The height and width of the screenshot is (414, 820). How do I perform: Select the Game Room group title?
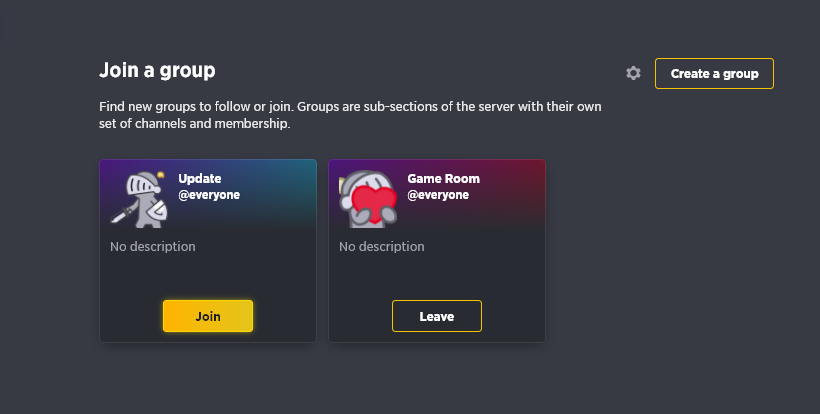(x=443, y=179)
